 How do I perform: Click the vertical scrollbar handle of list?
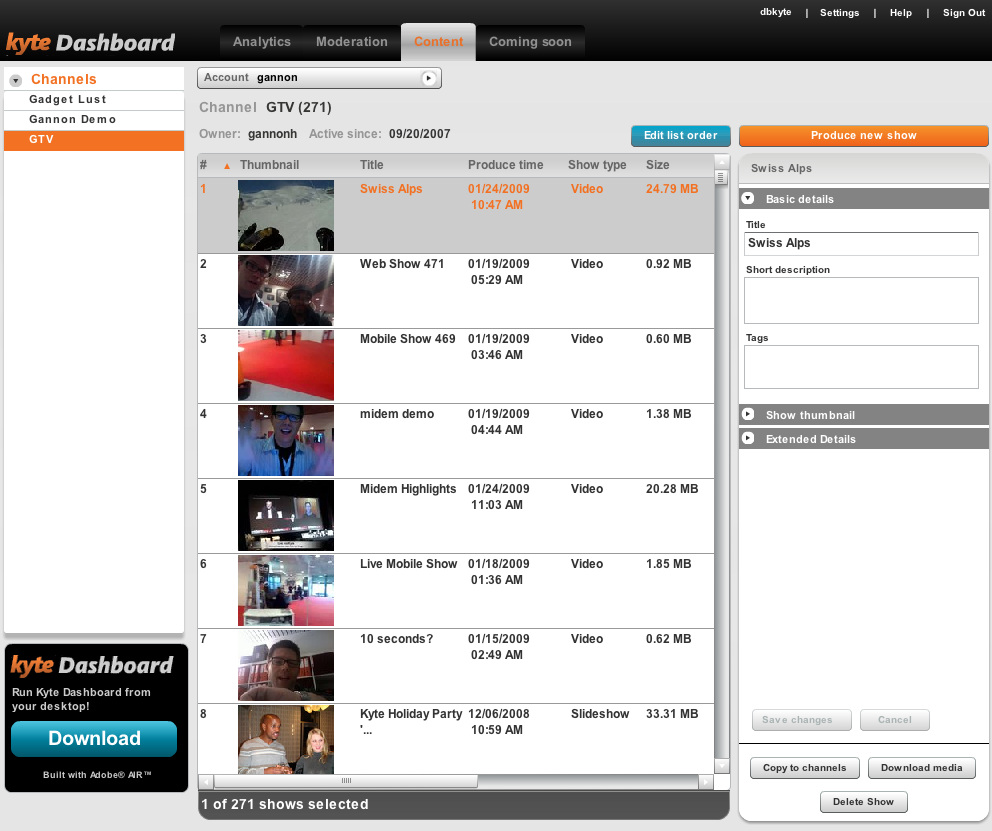pyautogui.click(x=721, y=177)
